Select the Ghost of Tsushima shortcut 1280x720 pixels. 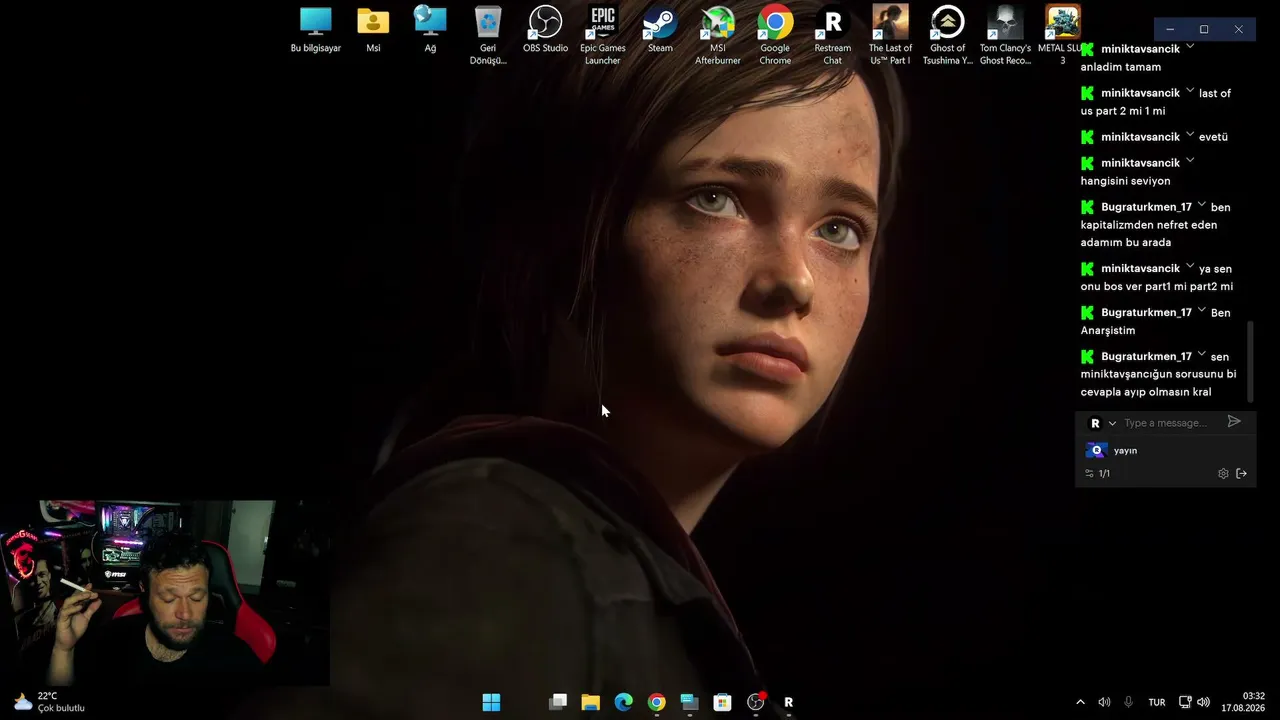click(947, 36)
